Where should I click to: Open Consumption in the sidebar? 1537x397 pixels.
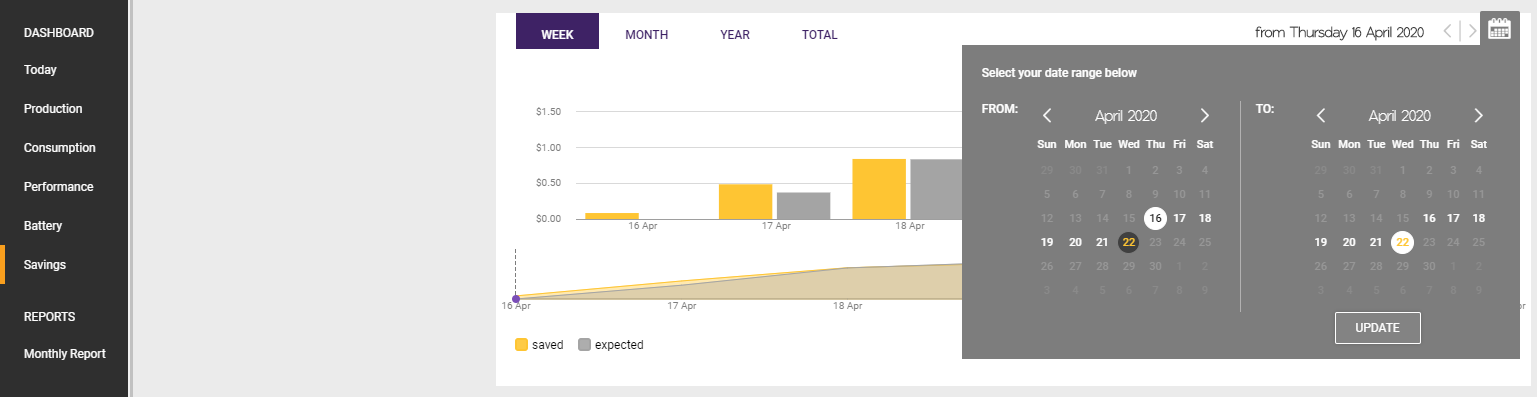point(60,148)
